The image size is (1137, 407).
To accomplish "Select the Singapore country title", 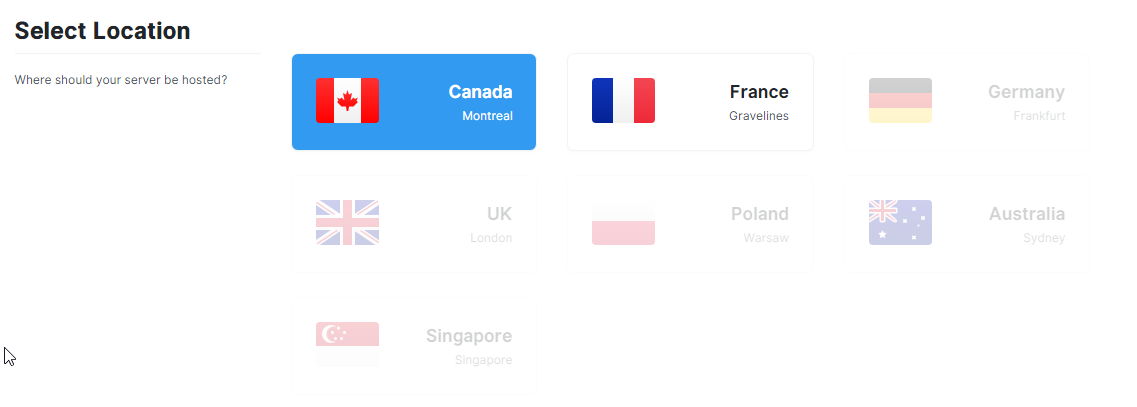I will tap(469, 336).
